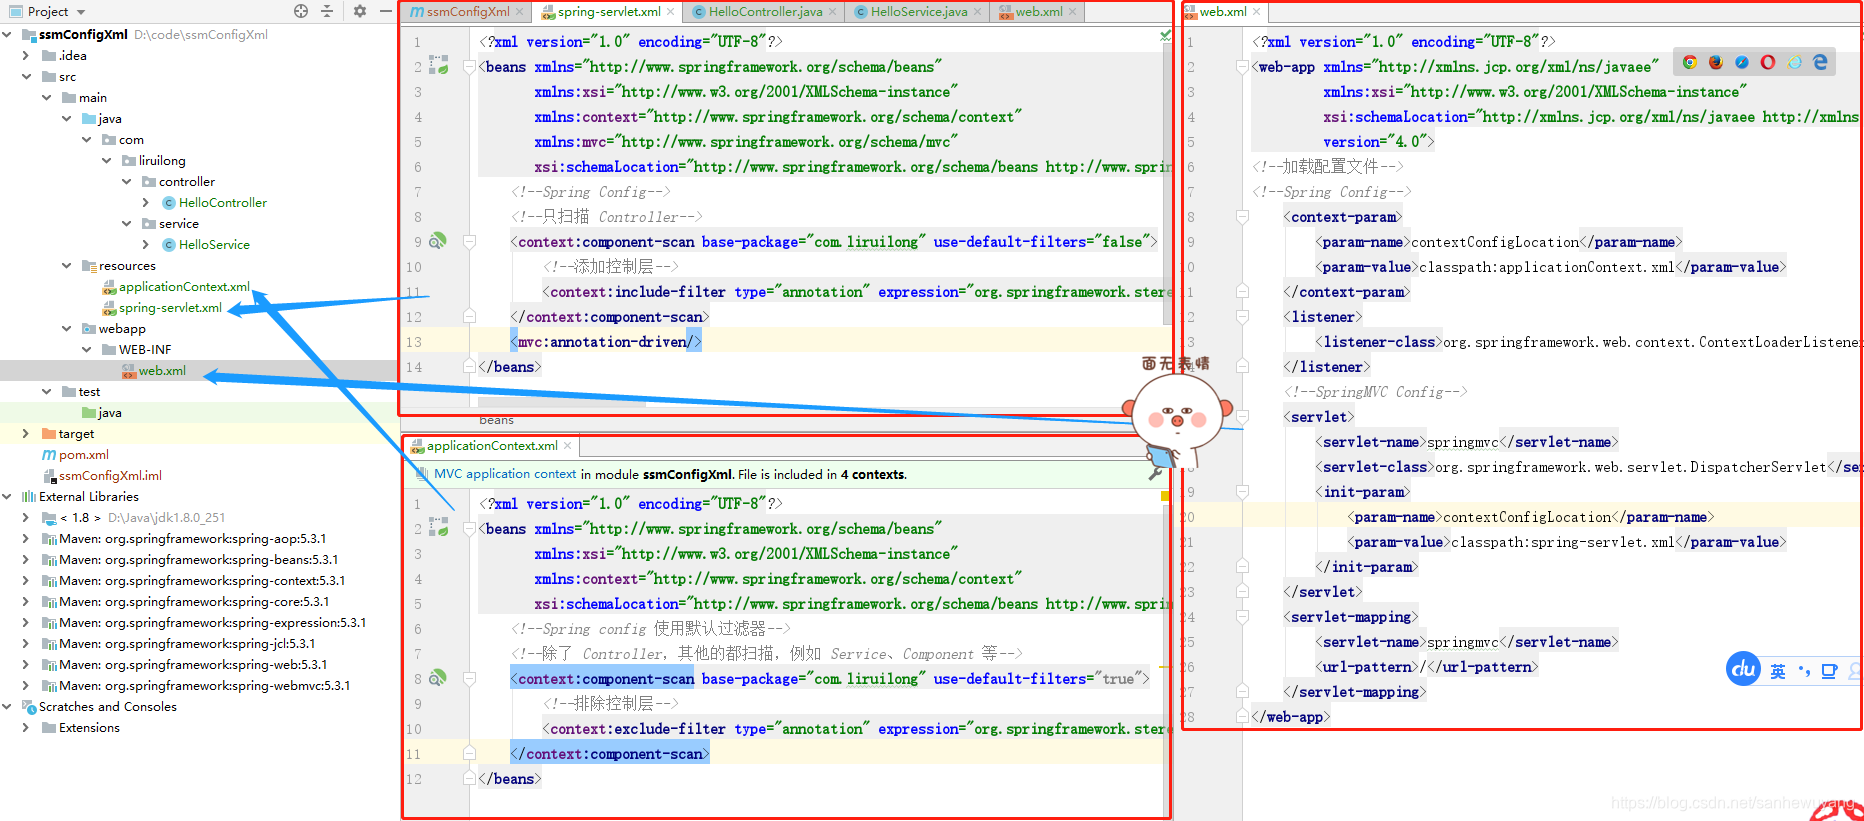Click Spring beans gutter icon on applicationContext line 2

(438, 527)
